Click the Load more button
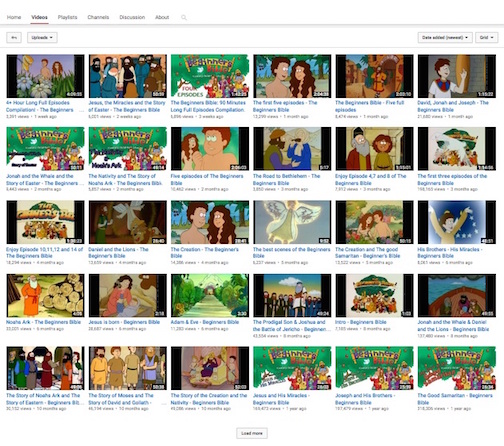Image resolution: width=504 pixels, height=446 pixels. 252,433
